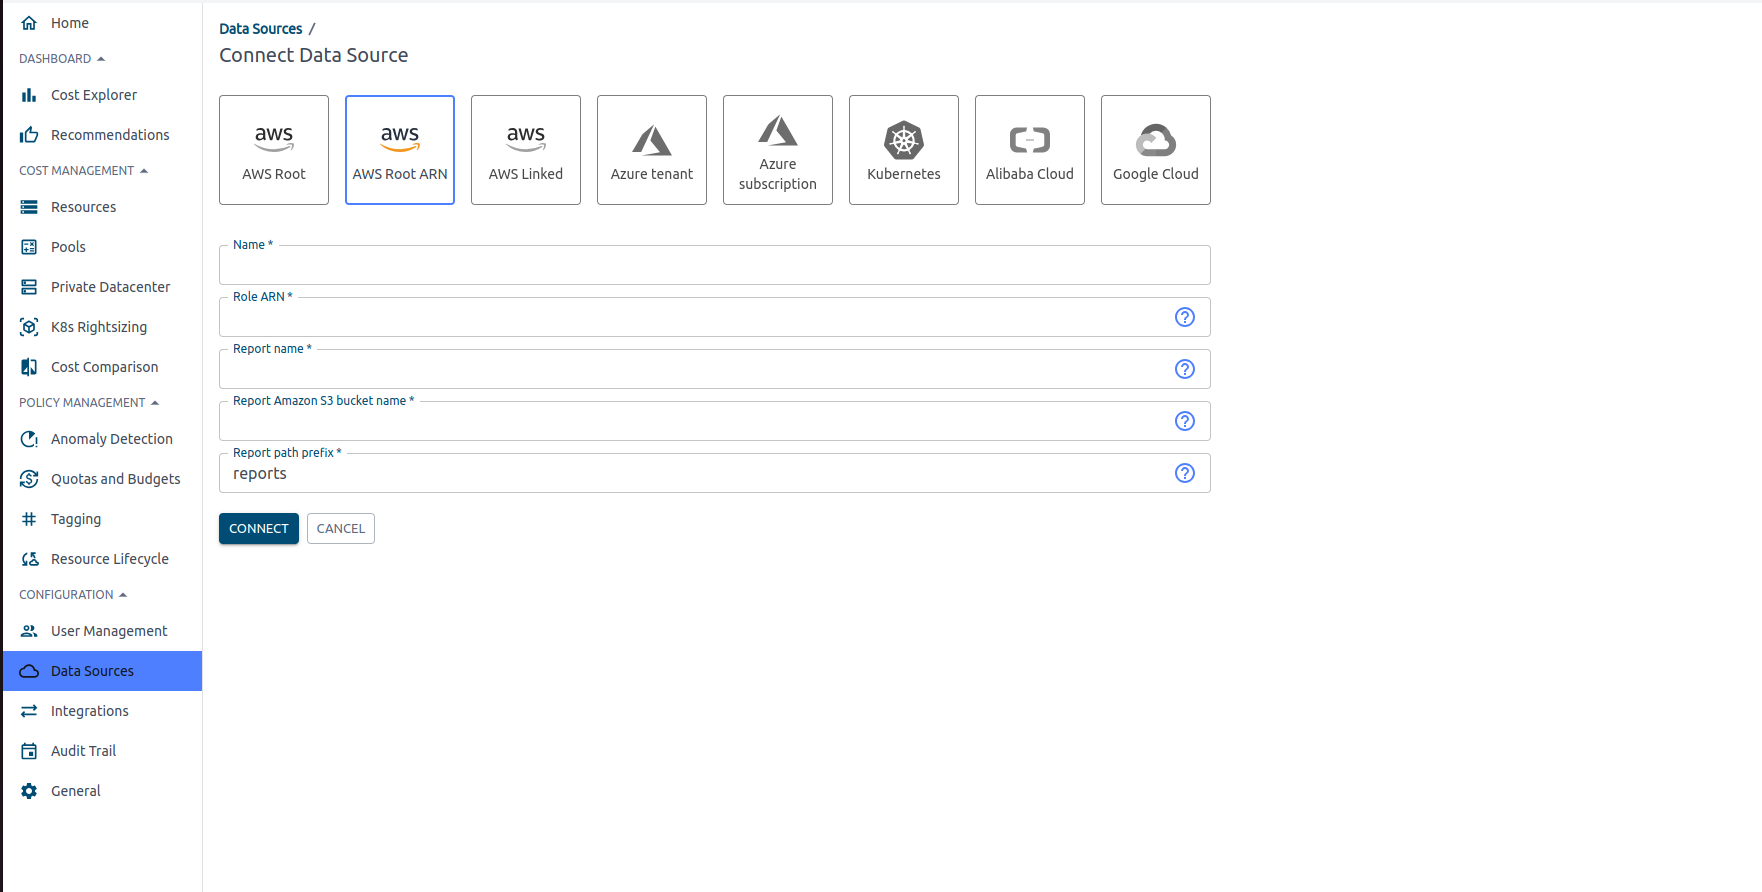Choose the Alibaba Cloud source type
Image resolution: width=1762 pixels, height=892 pixels.
click(x=1030, y=150)
